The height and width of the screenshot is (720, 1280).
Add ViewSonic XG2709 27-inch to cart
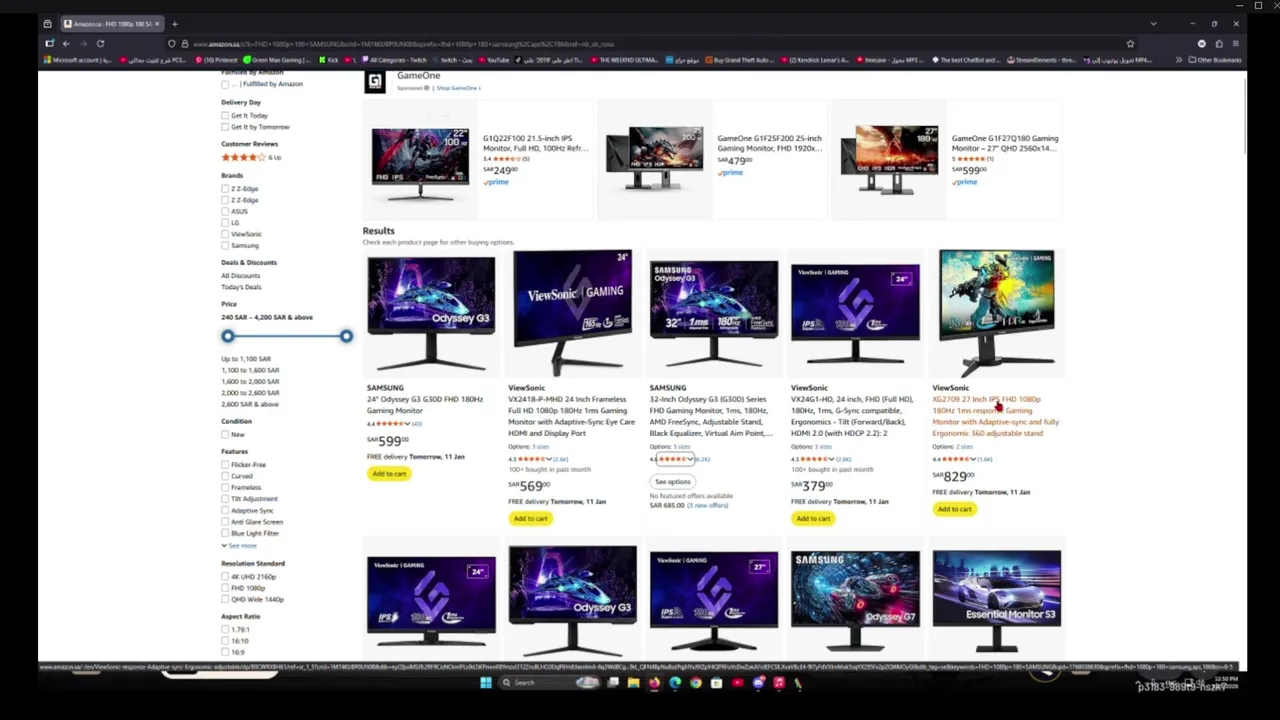(954, 509)
